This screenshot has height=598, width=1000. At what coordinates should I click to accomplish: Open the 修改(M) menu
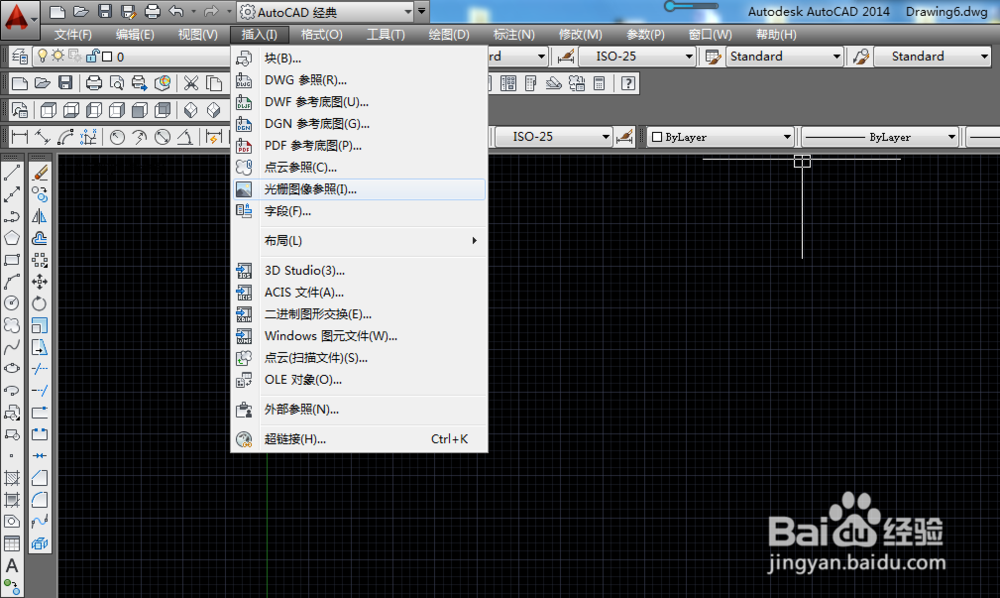click(580, 34)
